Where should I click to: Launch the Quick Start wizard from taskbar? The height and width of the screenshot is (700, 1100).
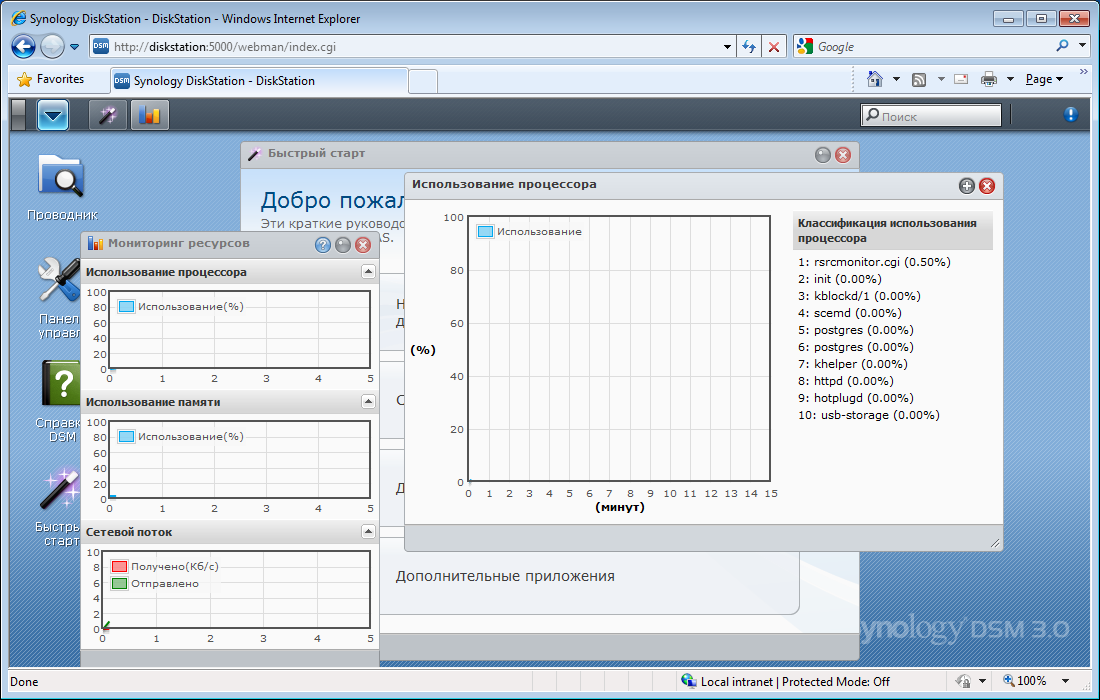coord(108,115)
